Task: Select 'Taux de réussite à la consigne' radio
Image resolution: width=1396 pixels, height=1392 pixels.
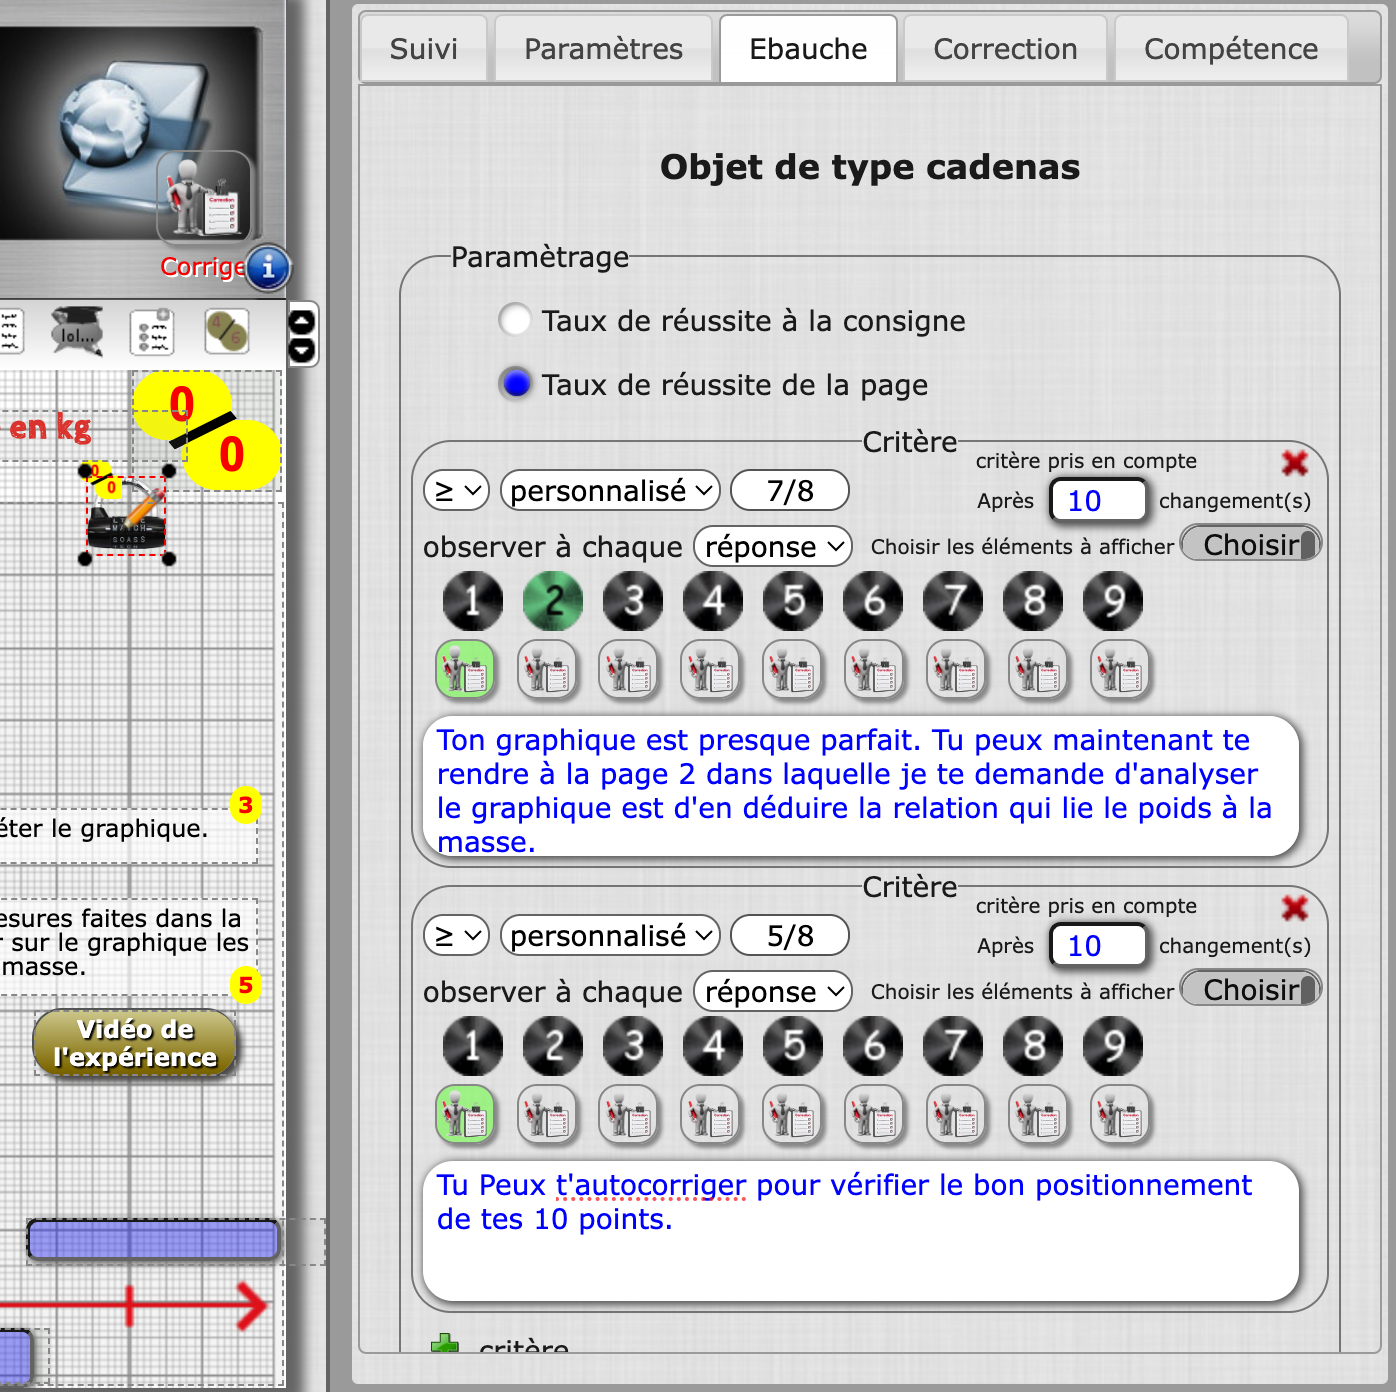Action: pyautogui.click(x=515, y=320)
